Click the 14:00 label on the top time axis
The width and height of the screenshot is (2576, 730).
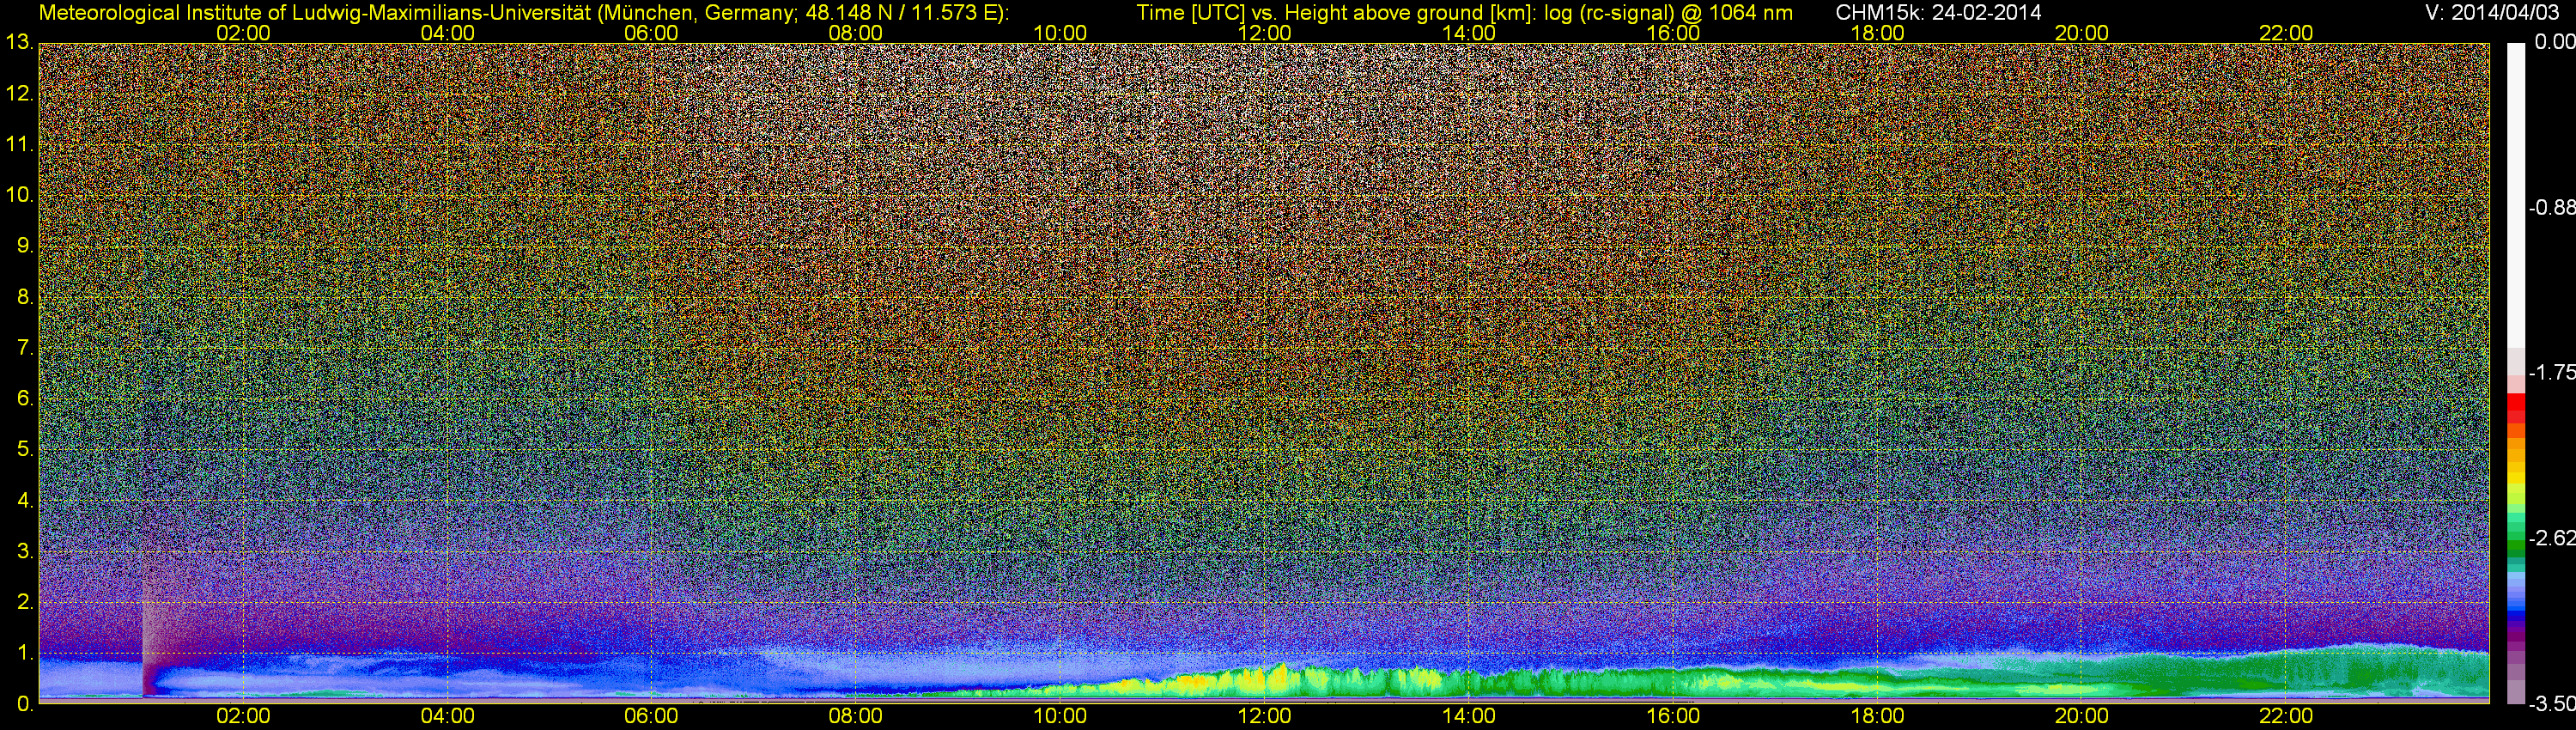[x=1469, y=33]
